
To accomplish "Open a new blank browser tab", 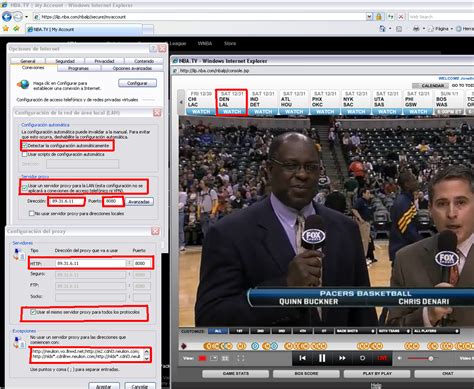I will click(148, 30).
